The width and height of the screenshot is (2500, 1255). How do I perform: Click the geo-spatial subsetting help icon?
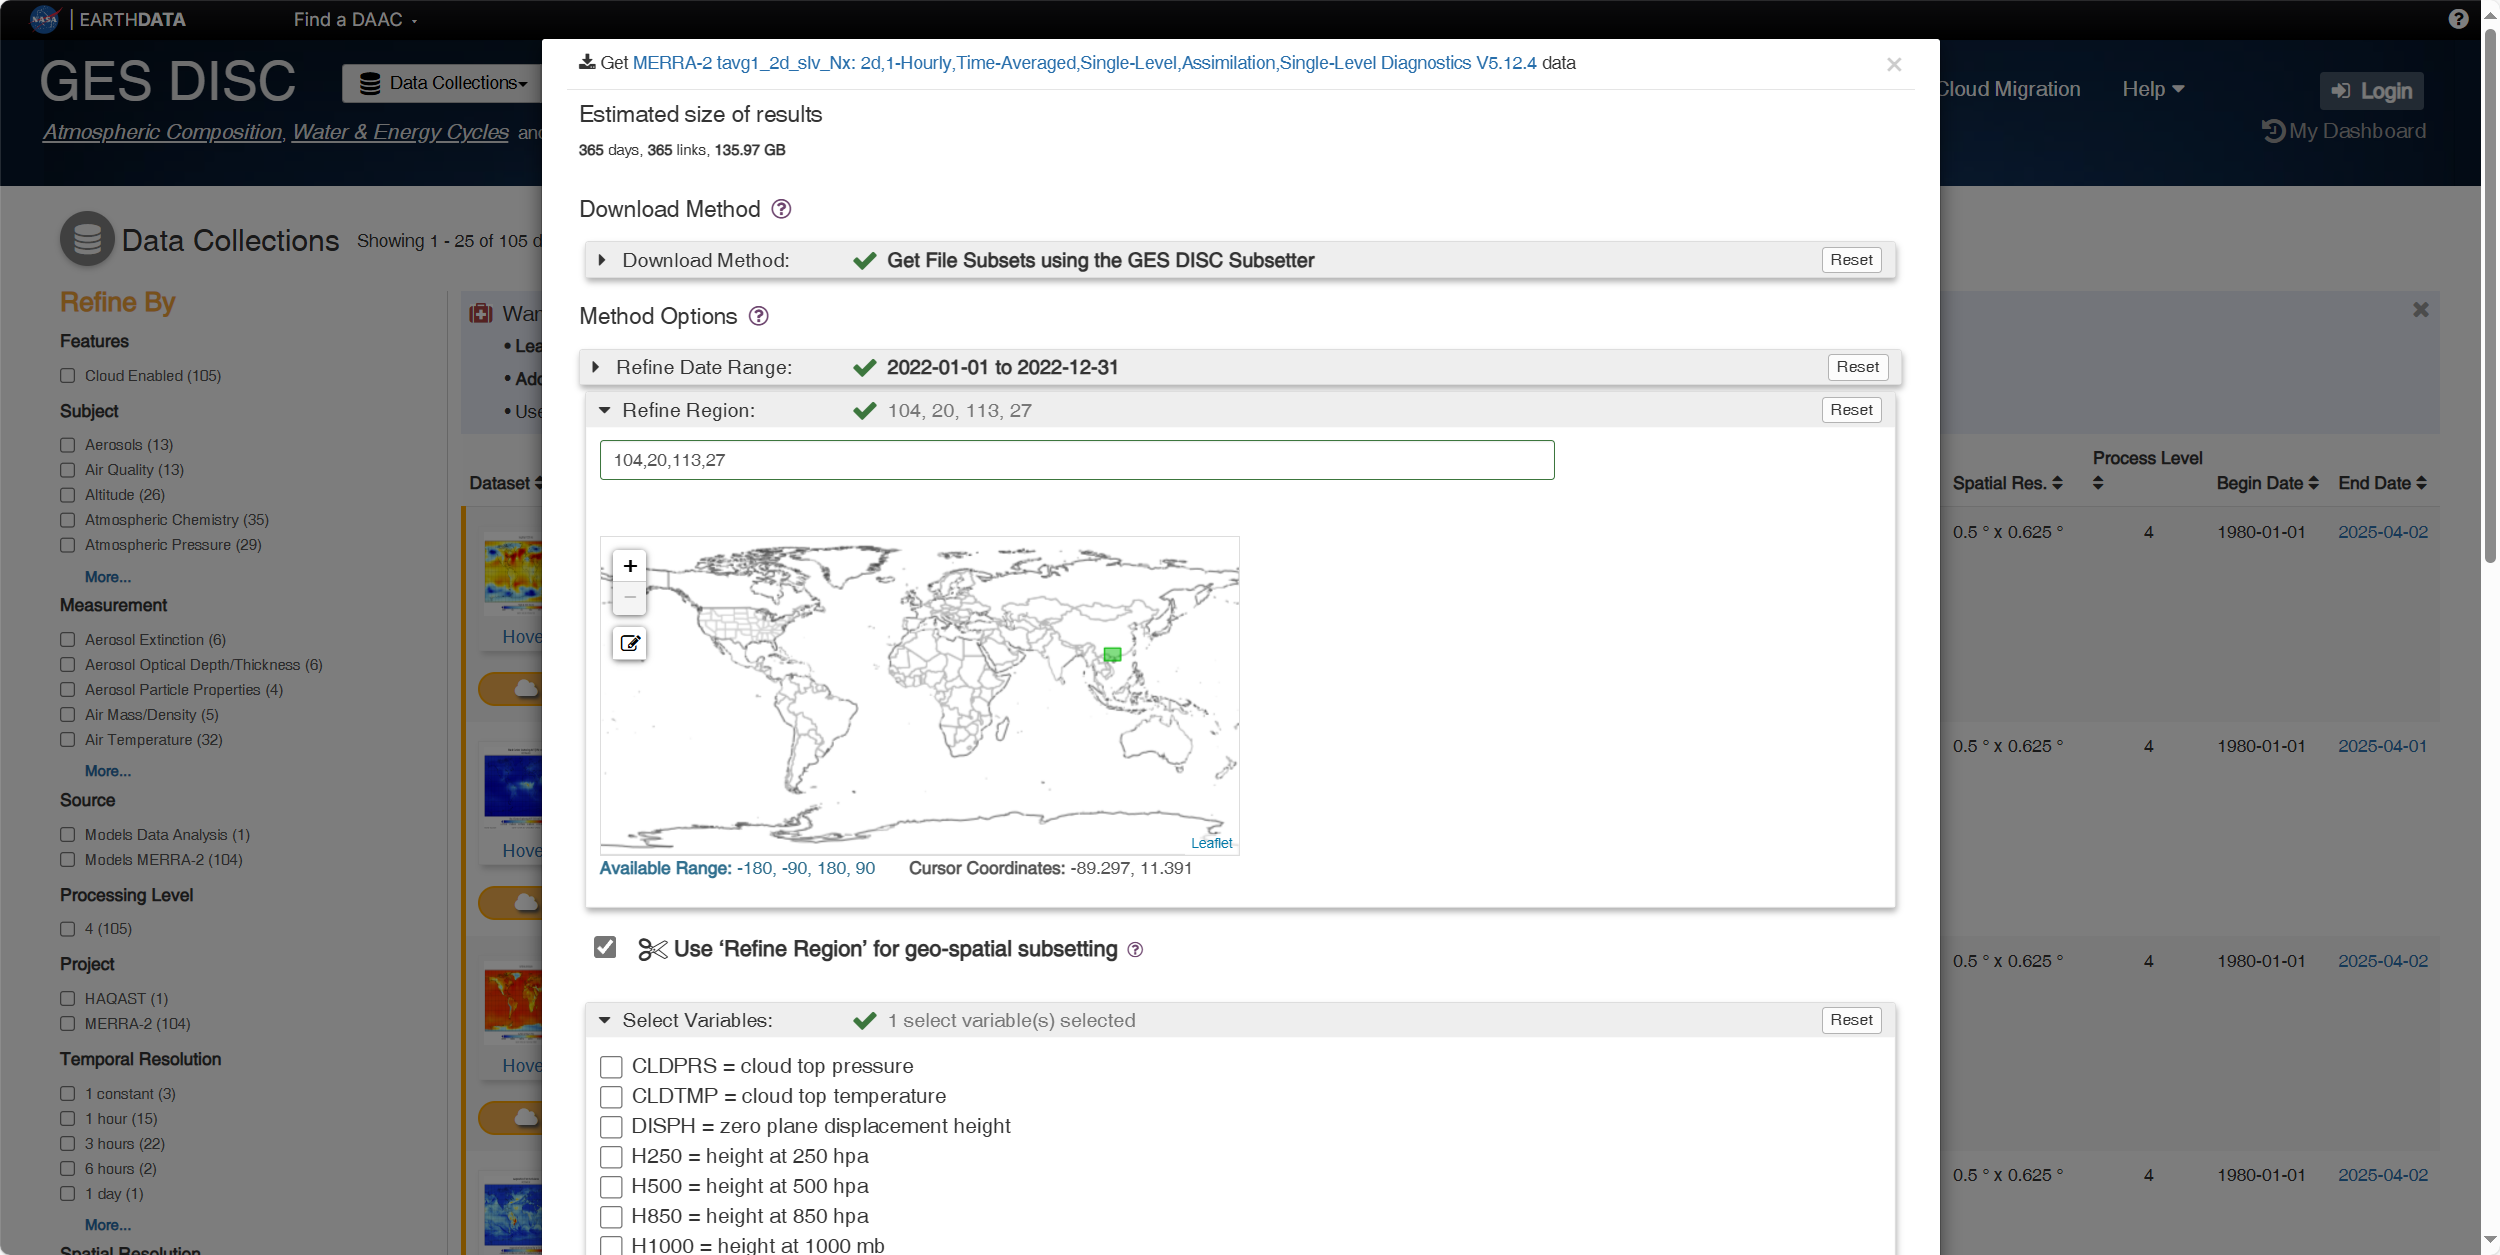tap(1135, 950)
